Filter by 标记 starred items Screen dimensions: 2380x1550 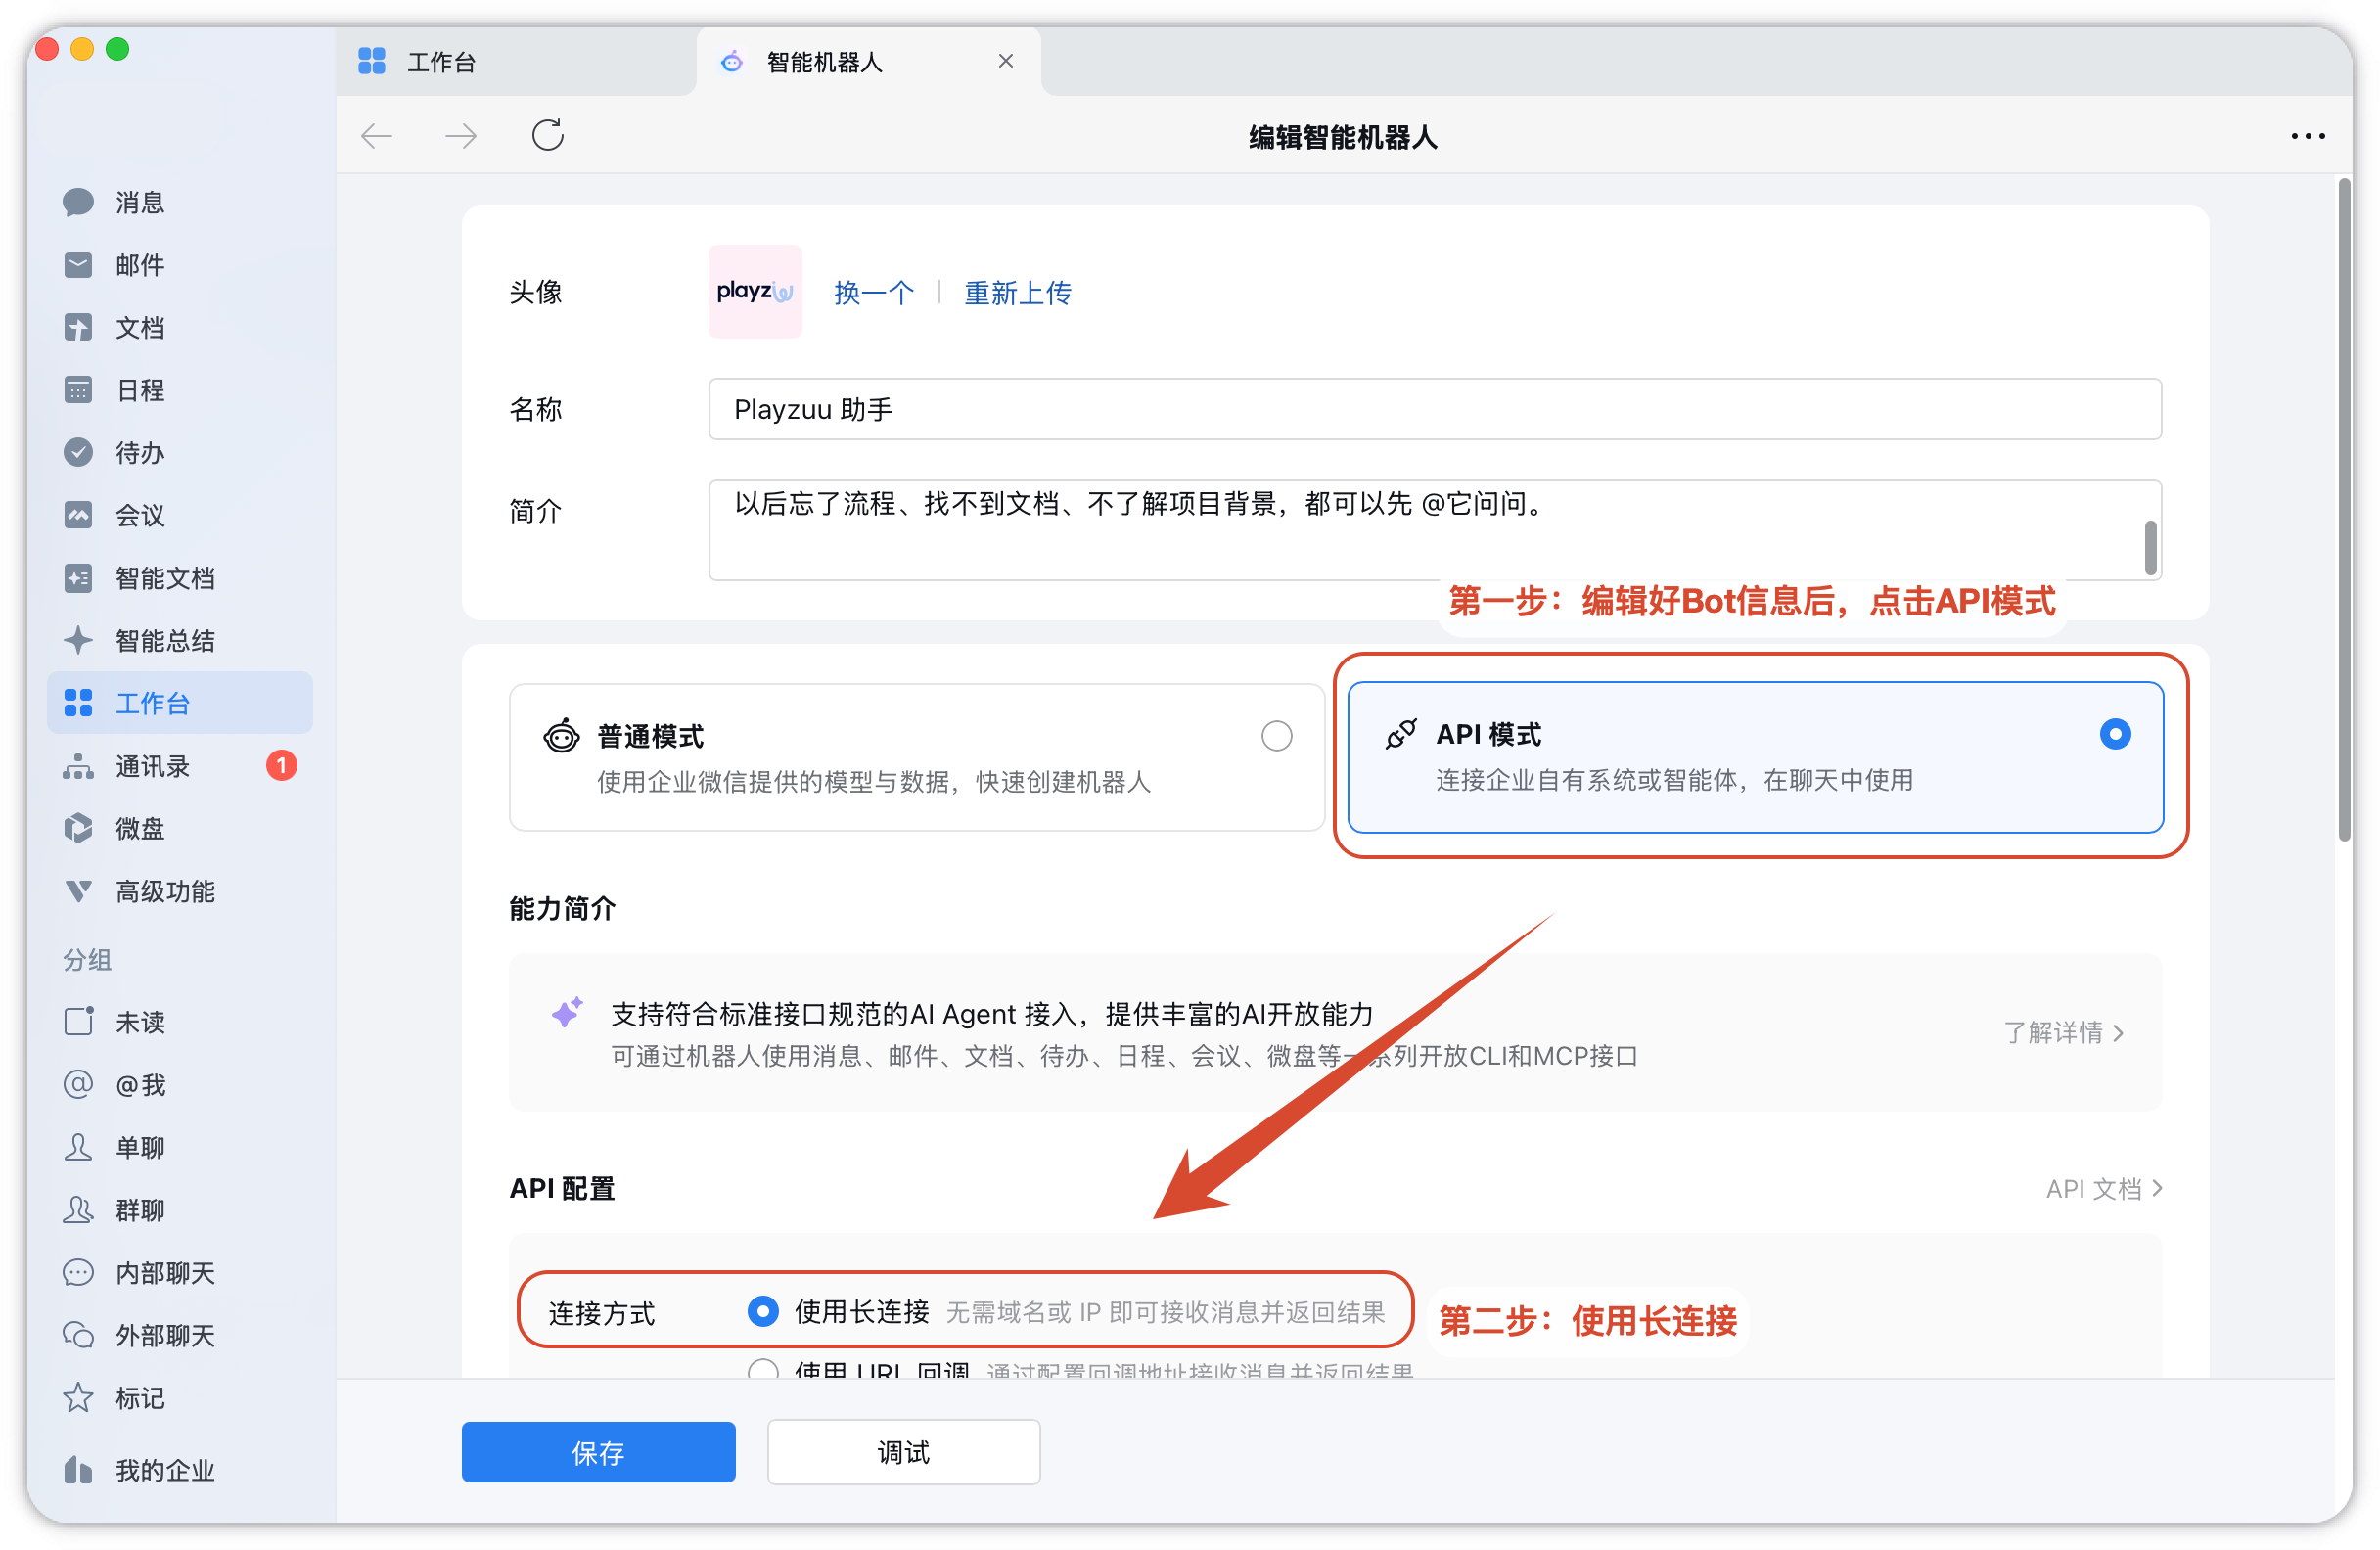(180, 1398)
